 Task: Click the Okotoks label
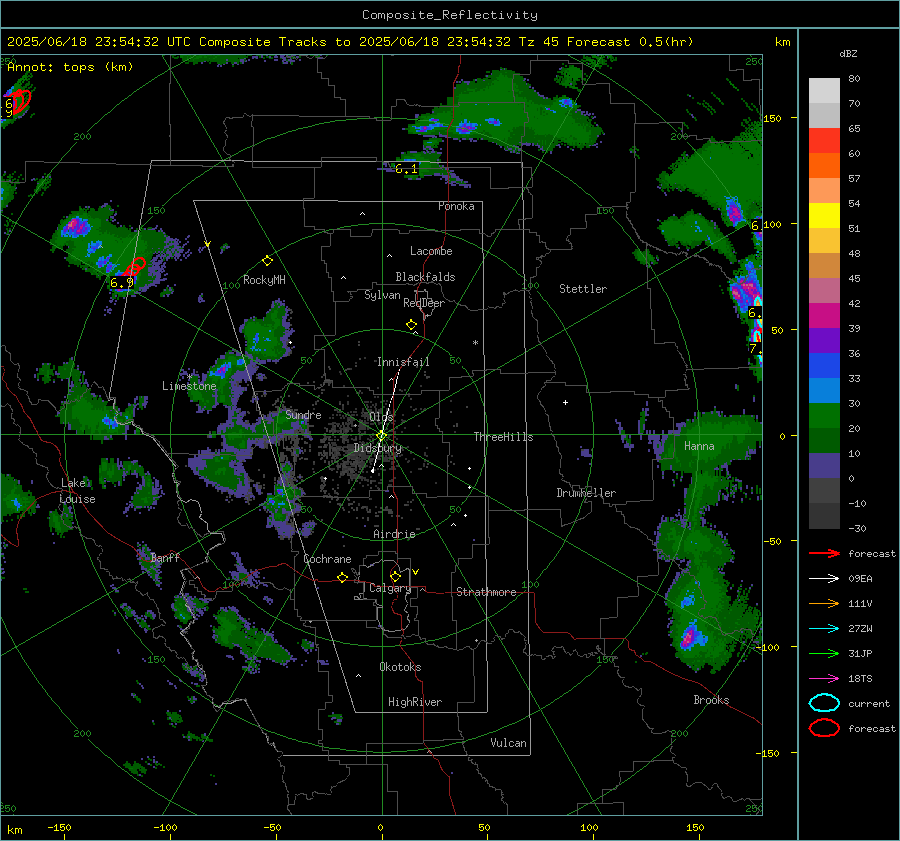(x=400, y=667)
